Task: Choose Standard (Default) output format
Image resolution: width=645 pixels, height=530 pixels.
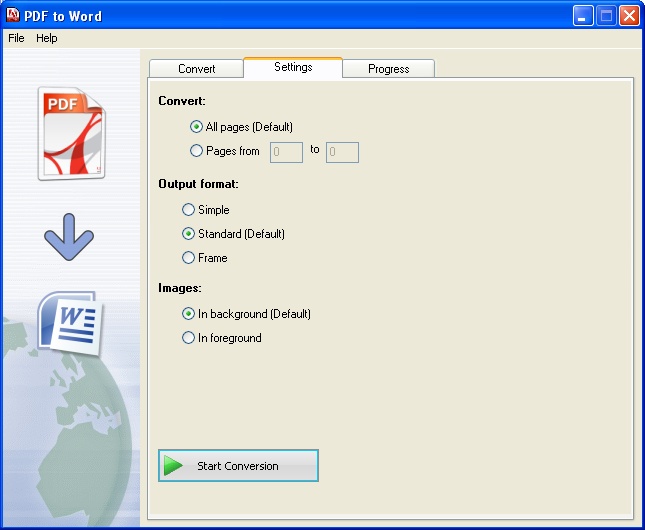Action: (188, 234)
